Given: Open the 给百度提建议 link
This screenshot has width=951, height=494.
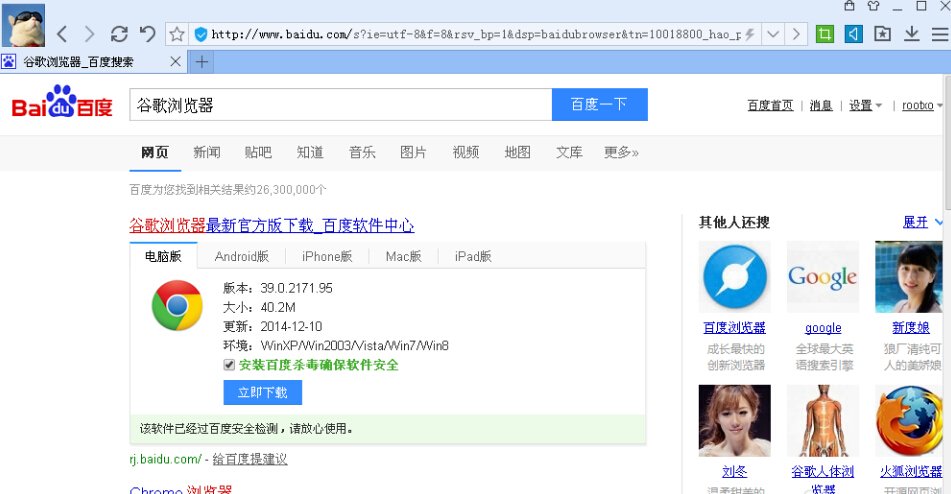Looking at the screenshot, I should (250, 459).
